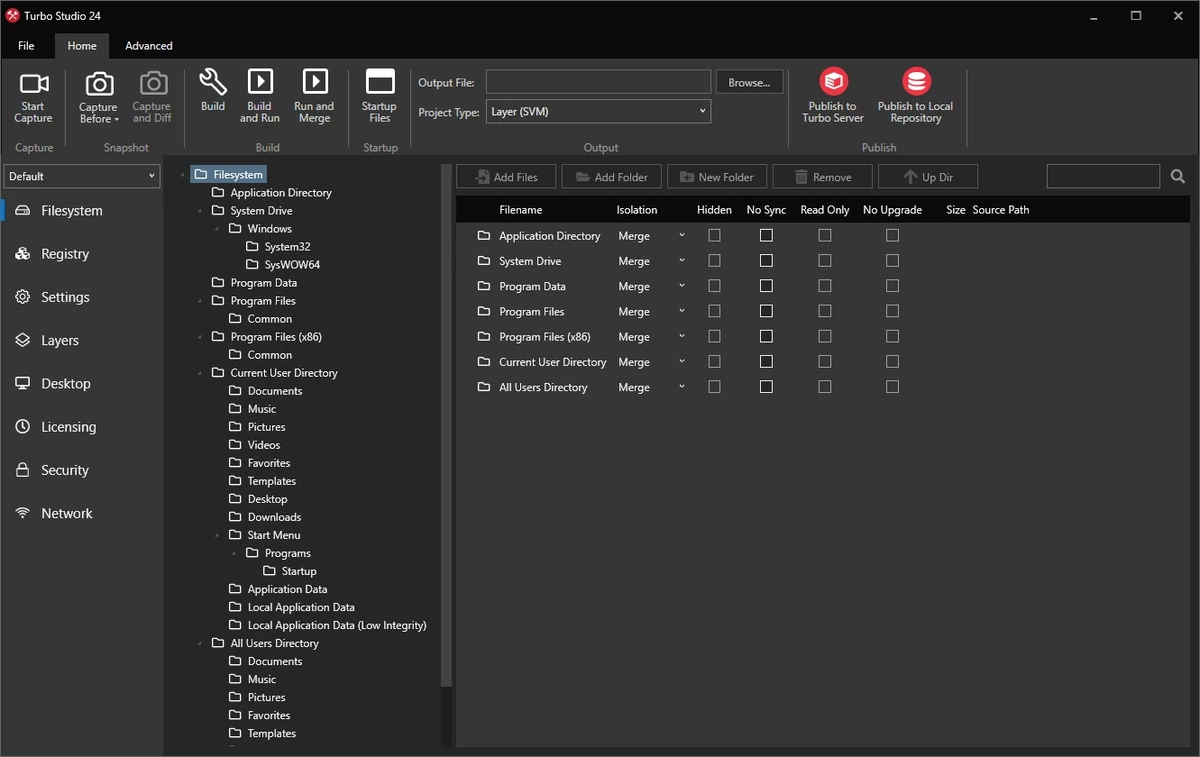Collapse the Start Menu tree node
1200x757 pixels.
pos(217,535)
